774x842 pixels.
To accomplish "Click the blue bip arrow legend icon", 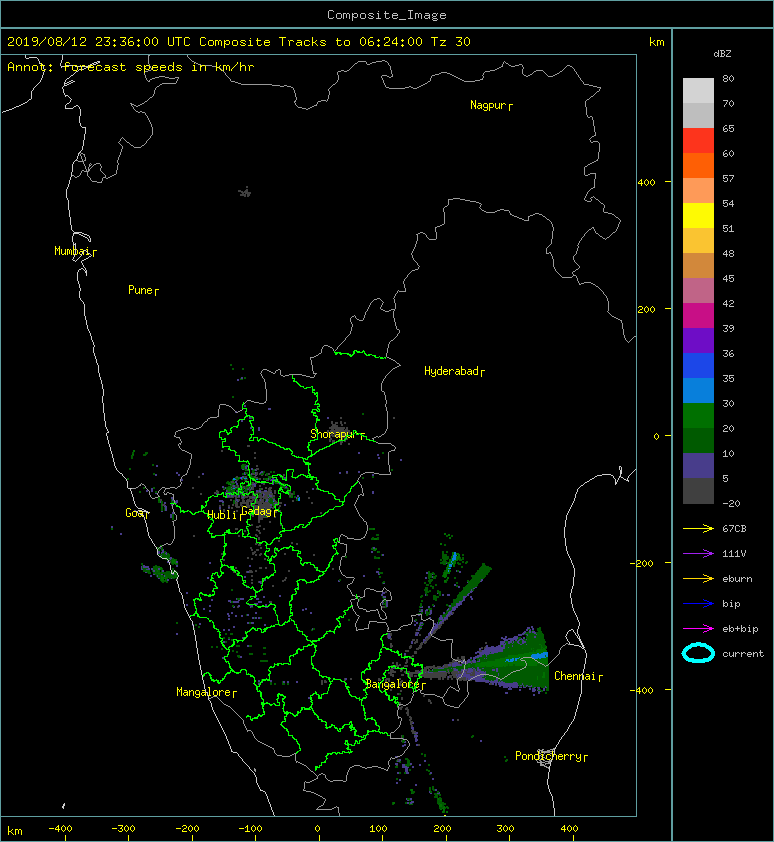I will (x=698, y=604).
